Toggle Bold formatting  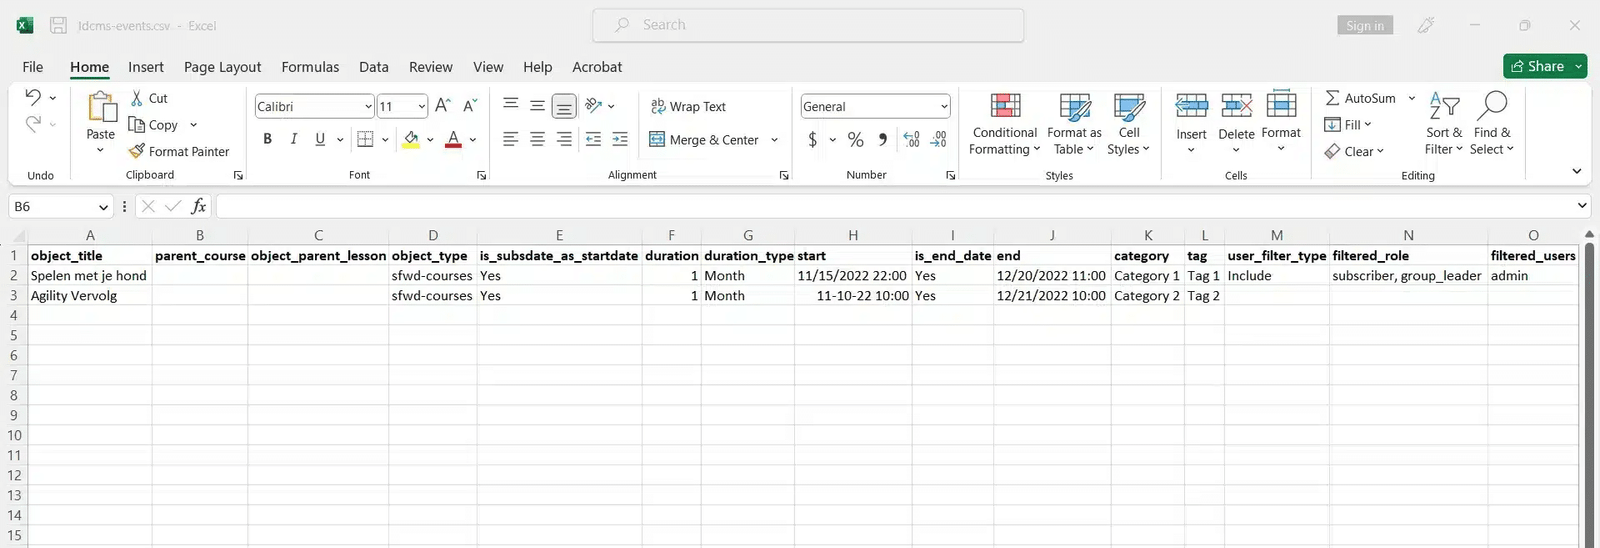(x=268, y=139)
